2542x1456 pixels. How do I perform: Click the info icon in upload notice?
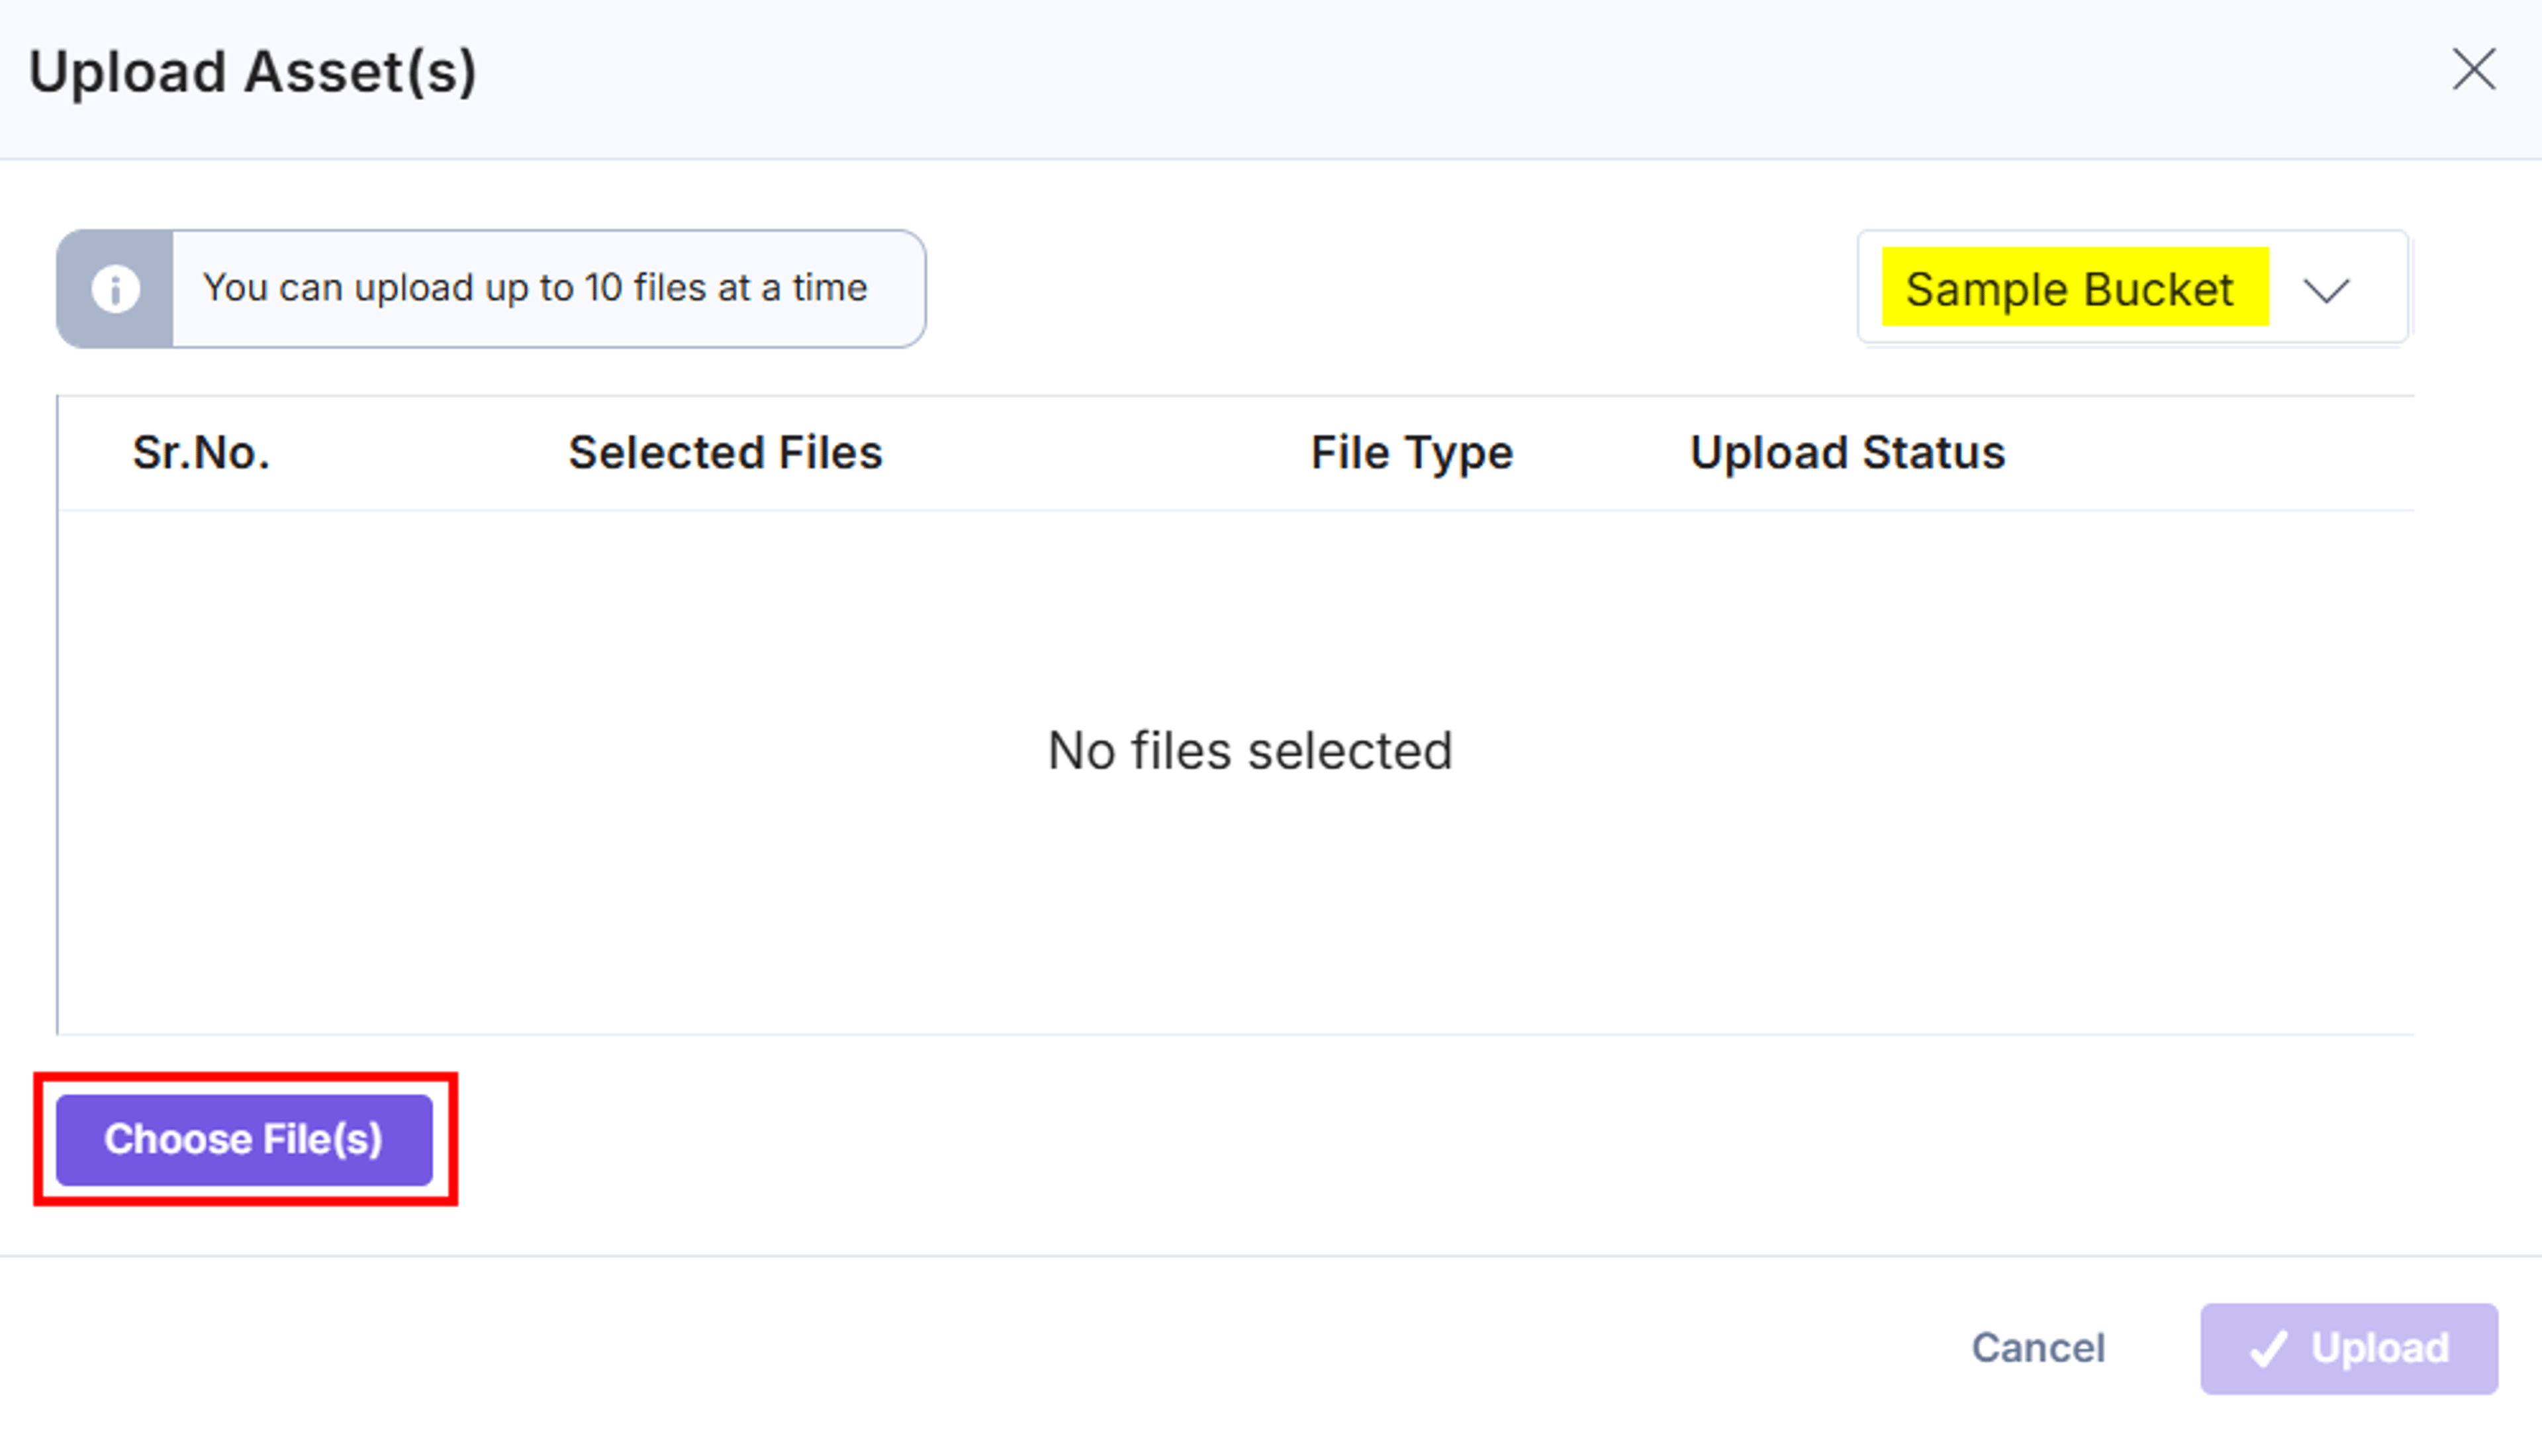[115, 290]
